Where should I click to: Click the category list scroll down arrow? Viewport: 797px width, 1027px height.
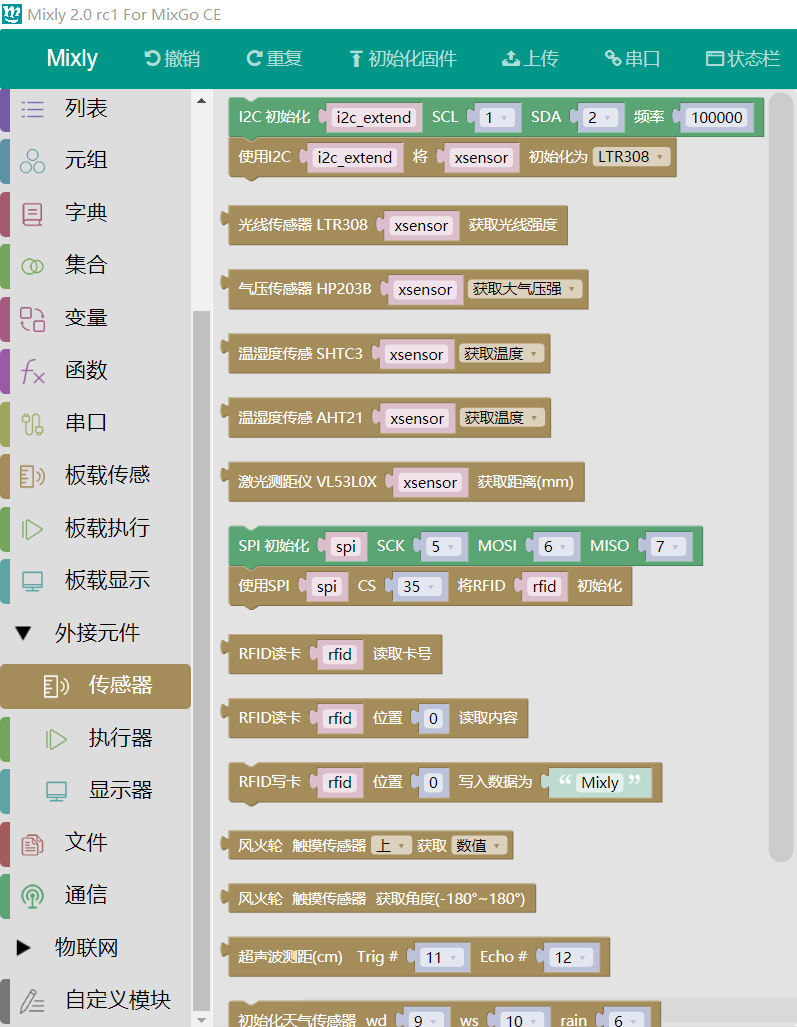click(x=201, y=1019)
